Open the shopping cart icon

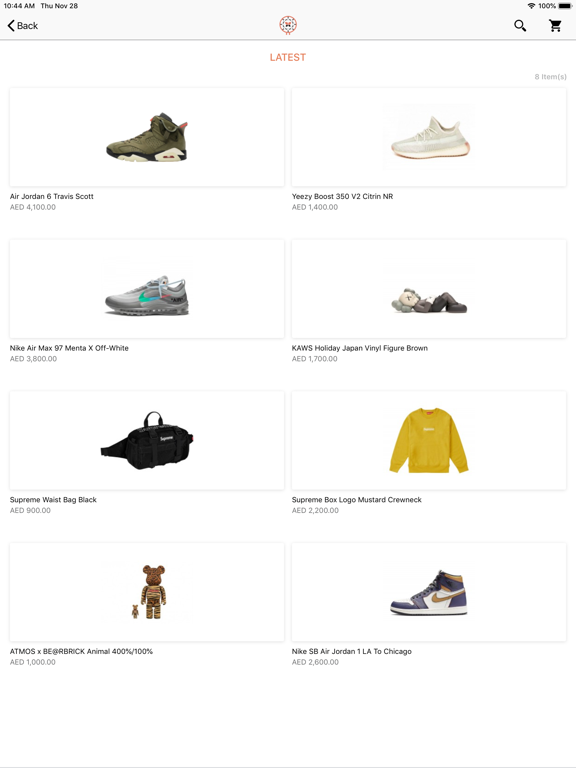pyautogui.click(x=555, y=25)
